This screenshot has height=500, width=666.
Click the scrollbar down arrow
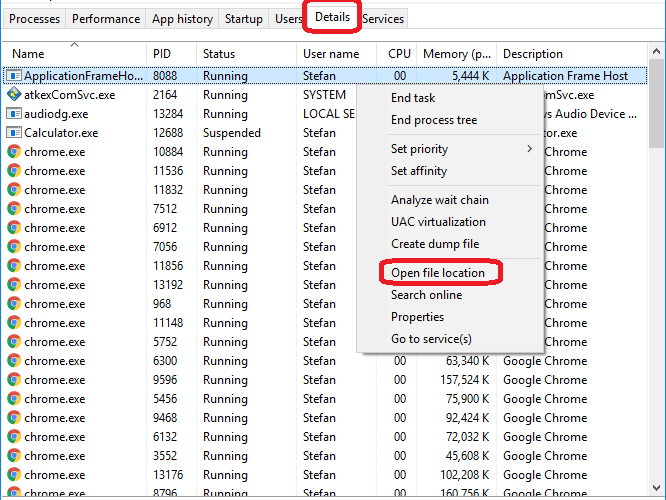click(x=656, y=488)
